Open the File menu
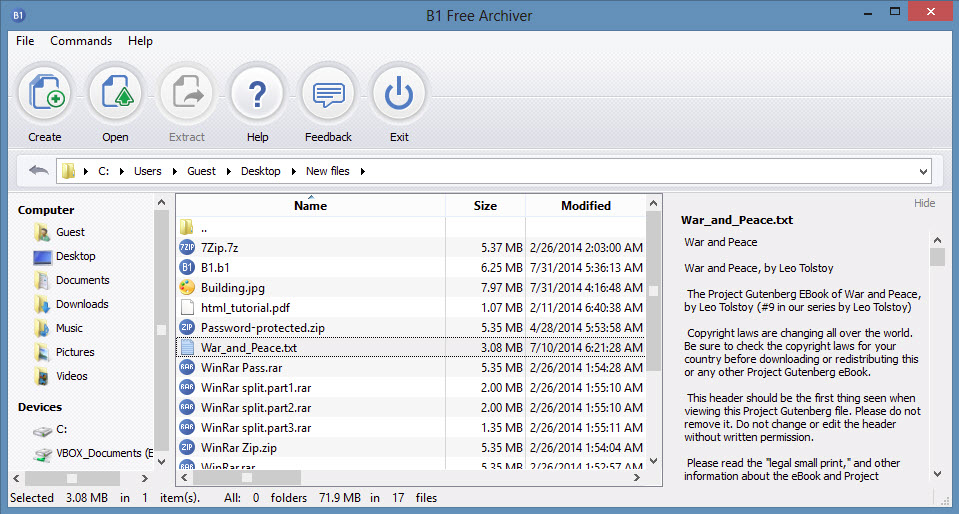Image resolution: width=959 pixels, height=514 pixels. tap(25, 41)
